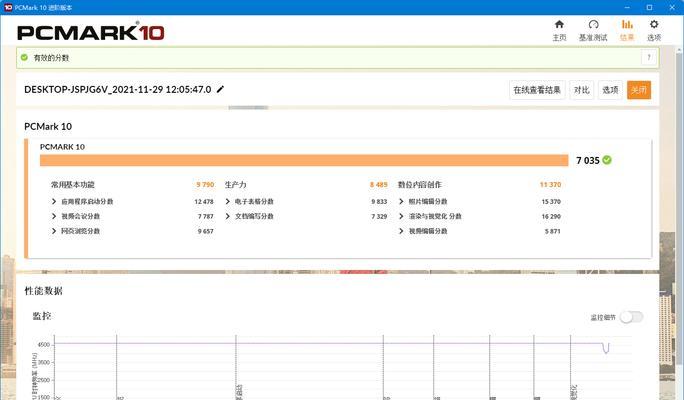
Task: Expand 电子表格分数 row
Action: point(228,202)
